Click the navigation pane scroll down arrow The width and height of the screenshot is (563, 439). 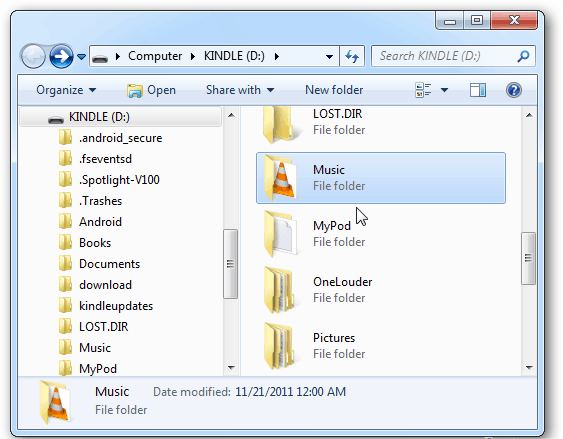[x=231, y=368]
